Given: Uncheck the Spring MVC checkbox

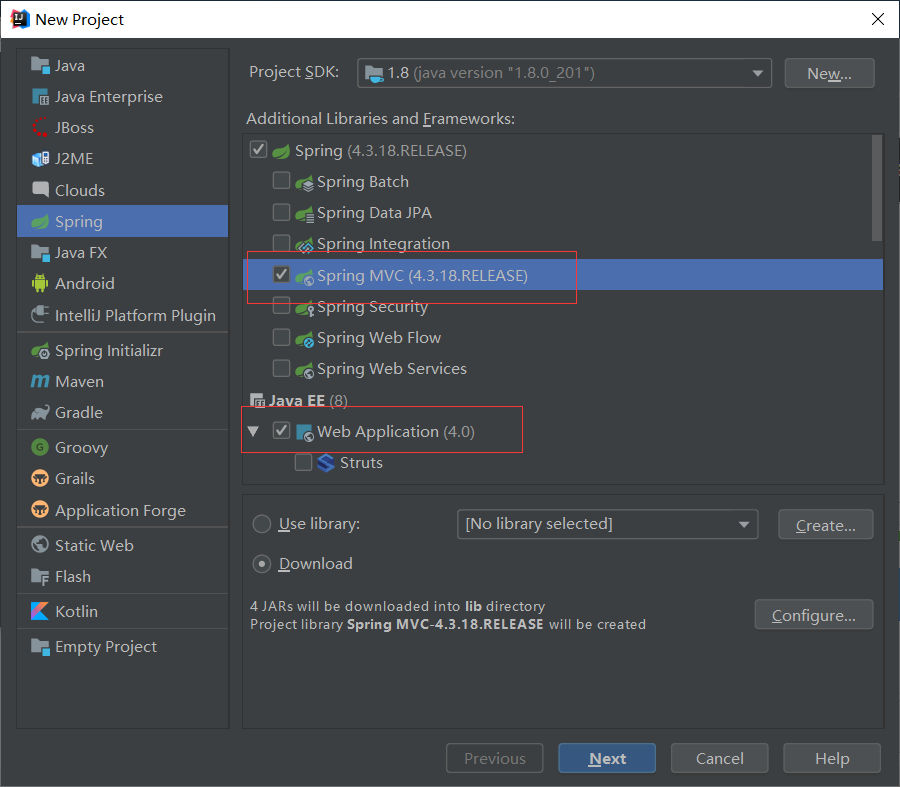Looking at the screenshot, I should tap(281, 274).
